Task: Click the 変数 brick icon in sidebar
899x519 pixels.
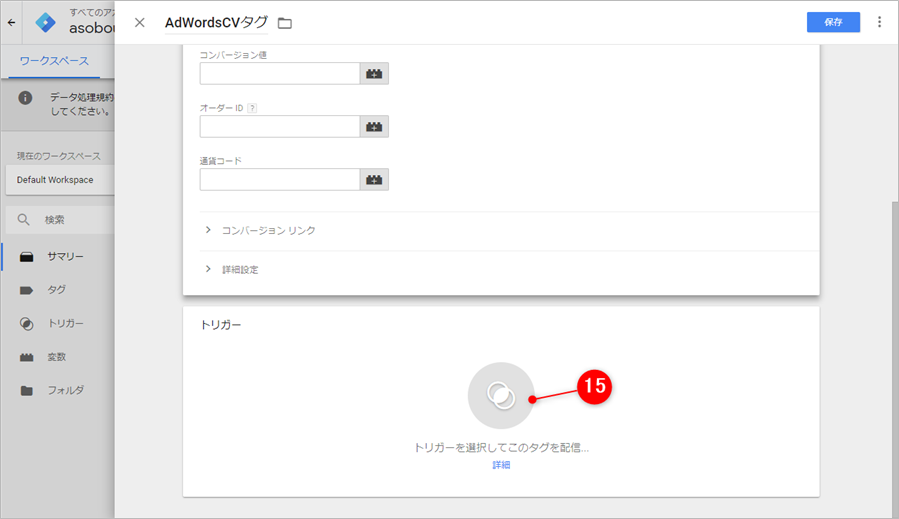Action: pos(26,357)
